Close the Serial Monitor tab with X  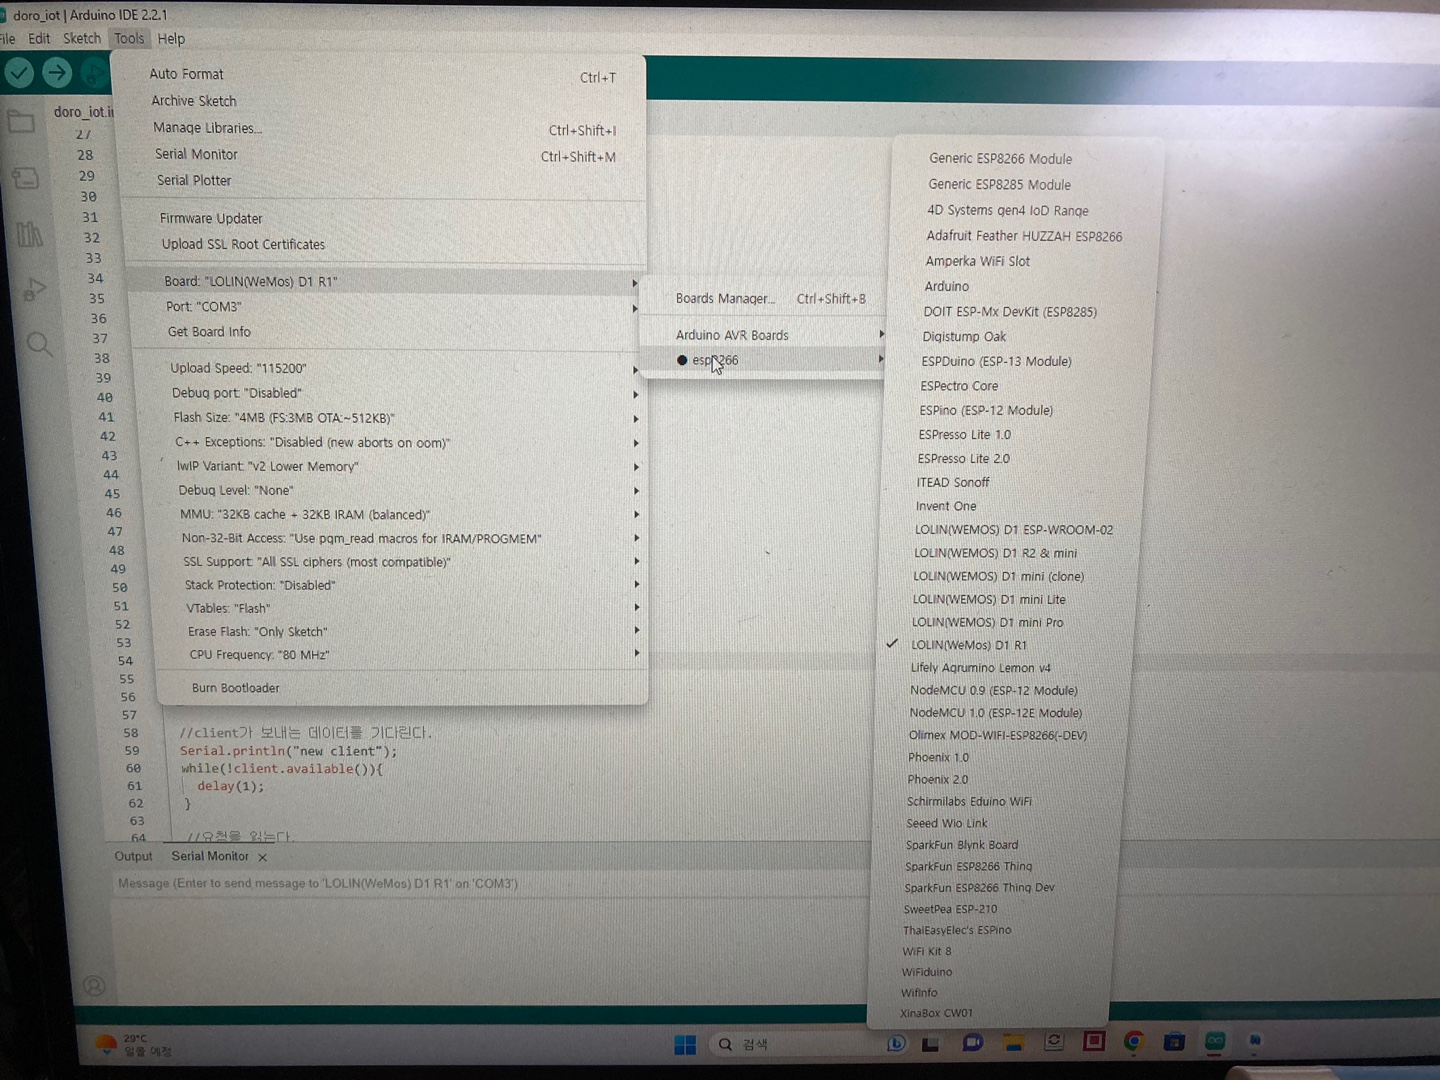coord(262,858)
